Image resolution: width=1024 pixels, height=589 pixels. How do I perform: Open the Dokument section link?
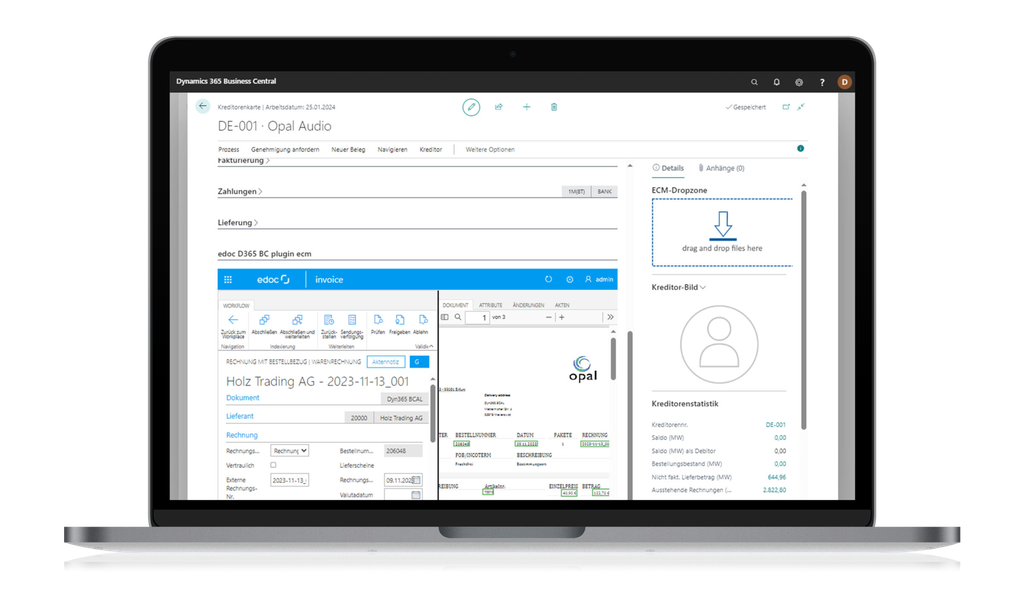pos(242,398)
